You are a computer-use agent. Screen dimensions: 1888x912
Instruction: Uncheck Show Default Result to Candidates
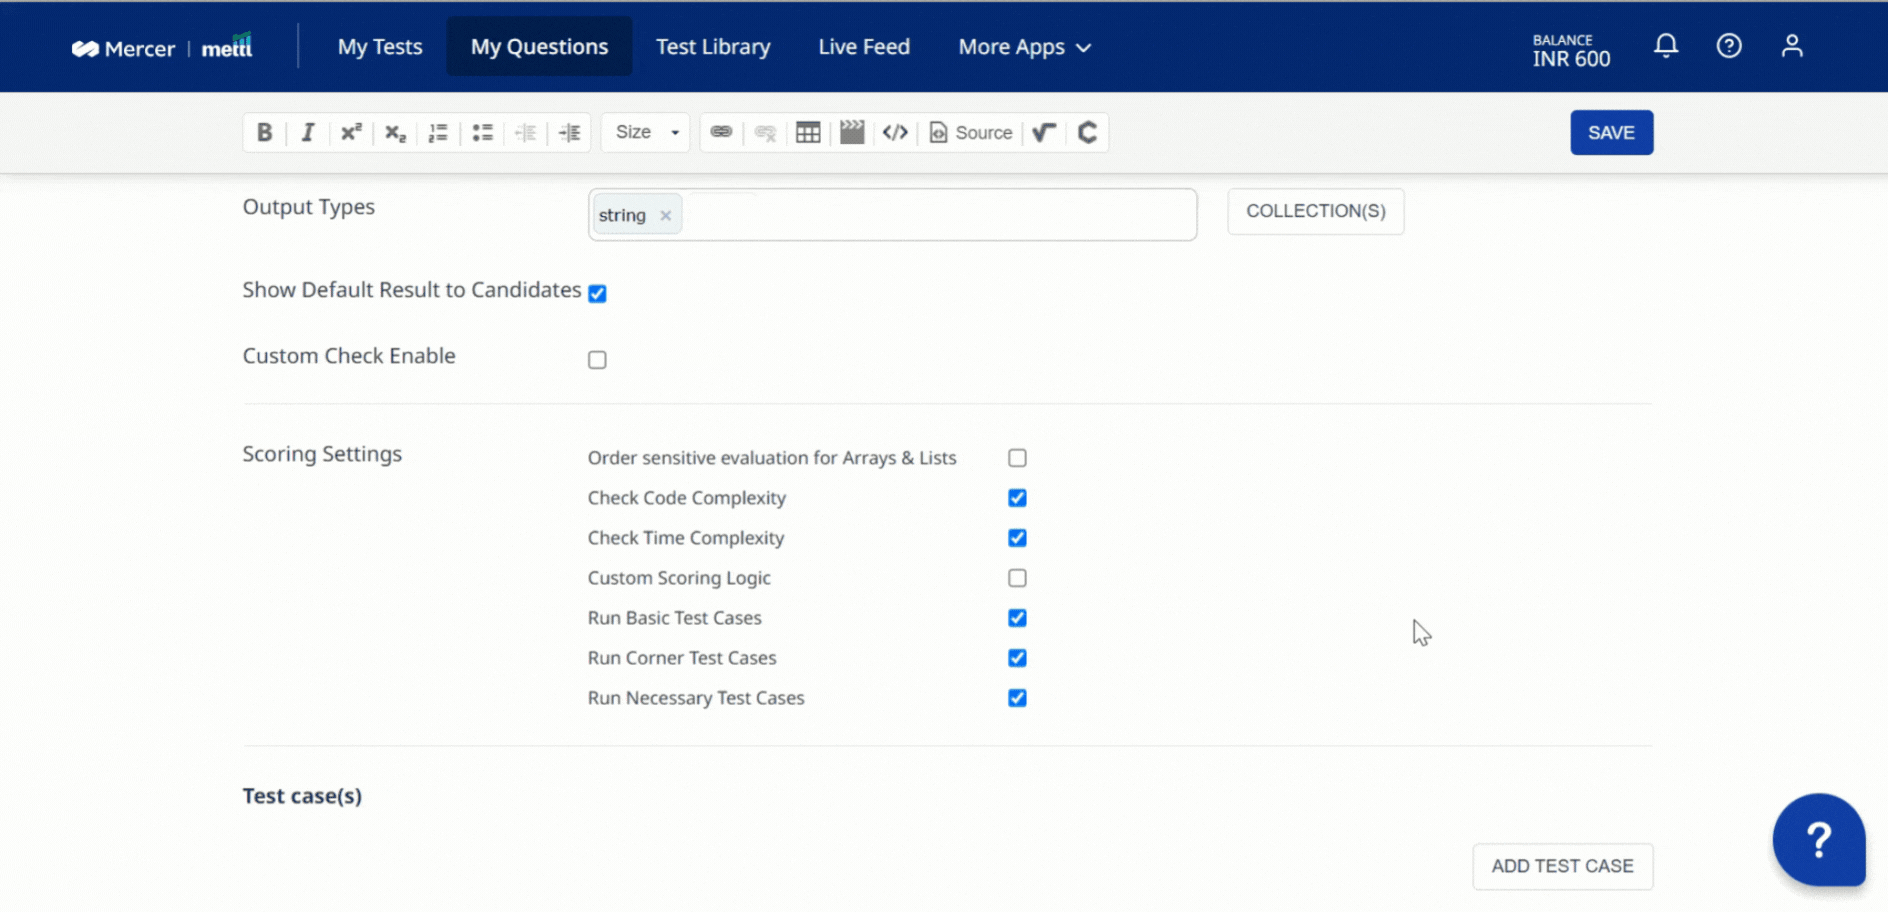pyautogui.click(x=597, y=293)
